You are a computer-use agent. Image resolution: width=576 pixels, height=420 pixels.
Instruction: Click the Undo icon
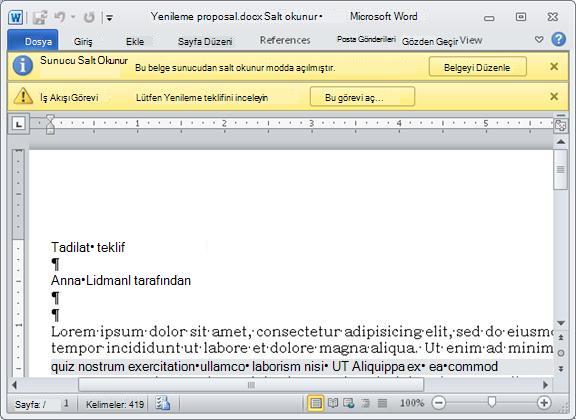coord(60,17)
